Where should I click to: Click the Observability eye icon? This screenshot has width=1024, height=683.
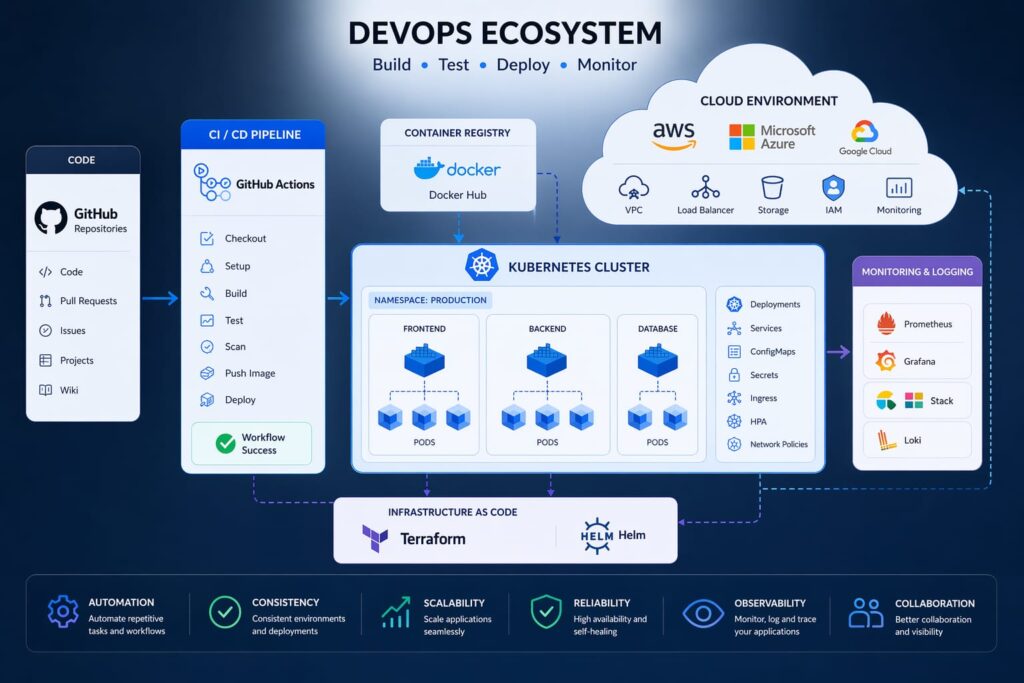703,614
